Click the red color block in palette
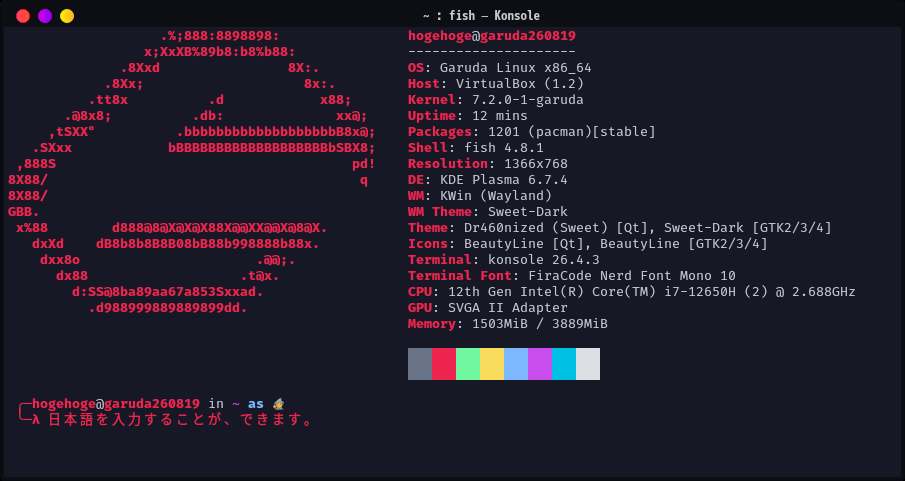905x481 pixels. pos(444,364)
